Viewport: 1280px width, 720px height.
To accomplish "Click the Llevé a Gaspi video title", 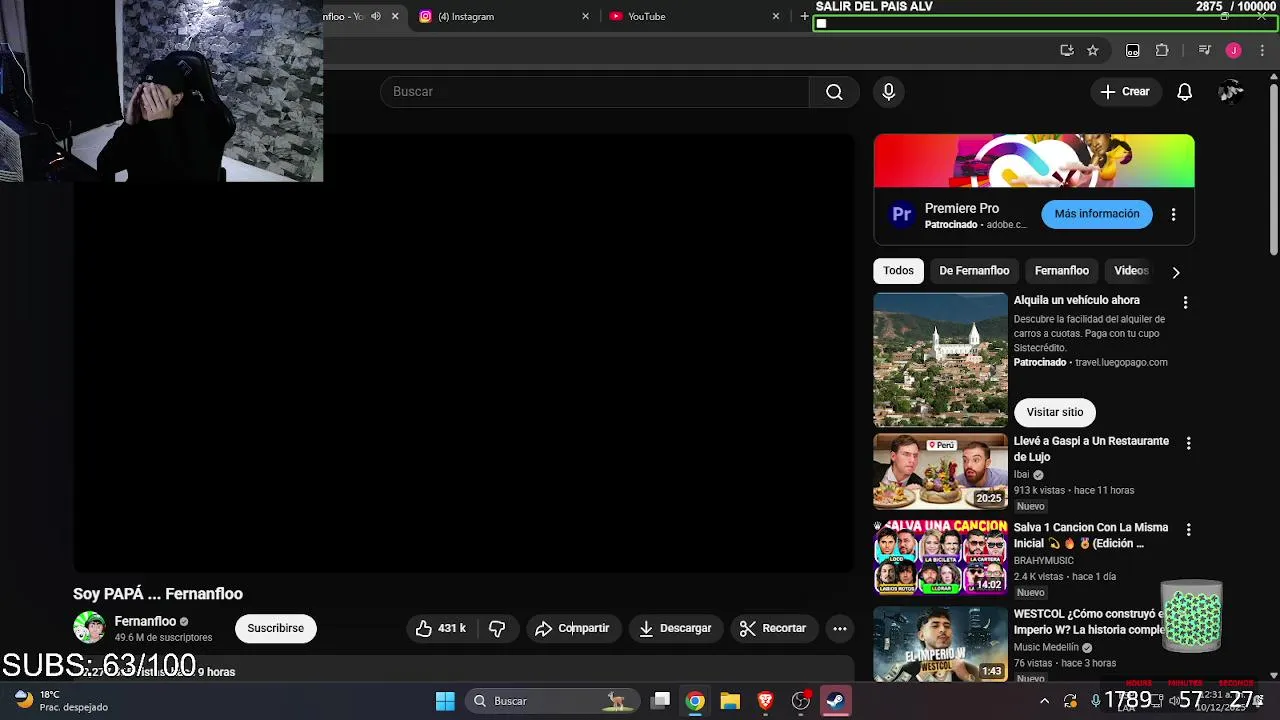I will click(x=1091, y=449).
